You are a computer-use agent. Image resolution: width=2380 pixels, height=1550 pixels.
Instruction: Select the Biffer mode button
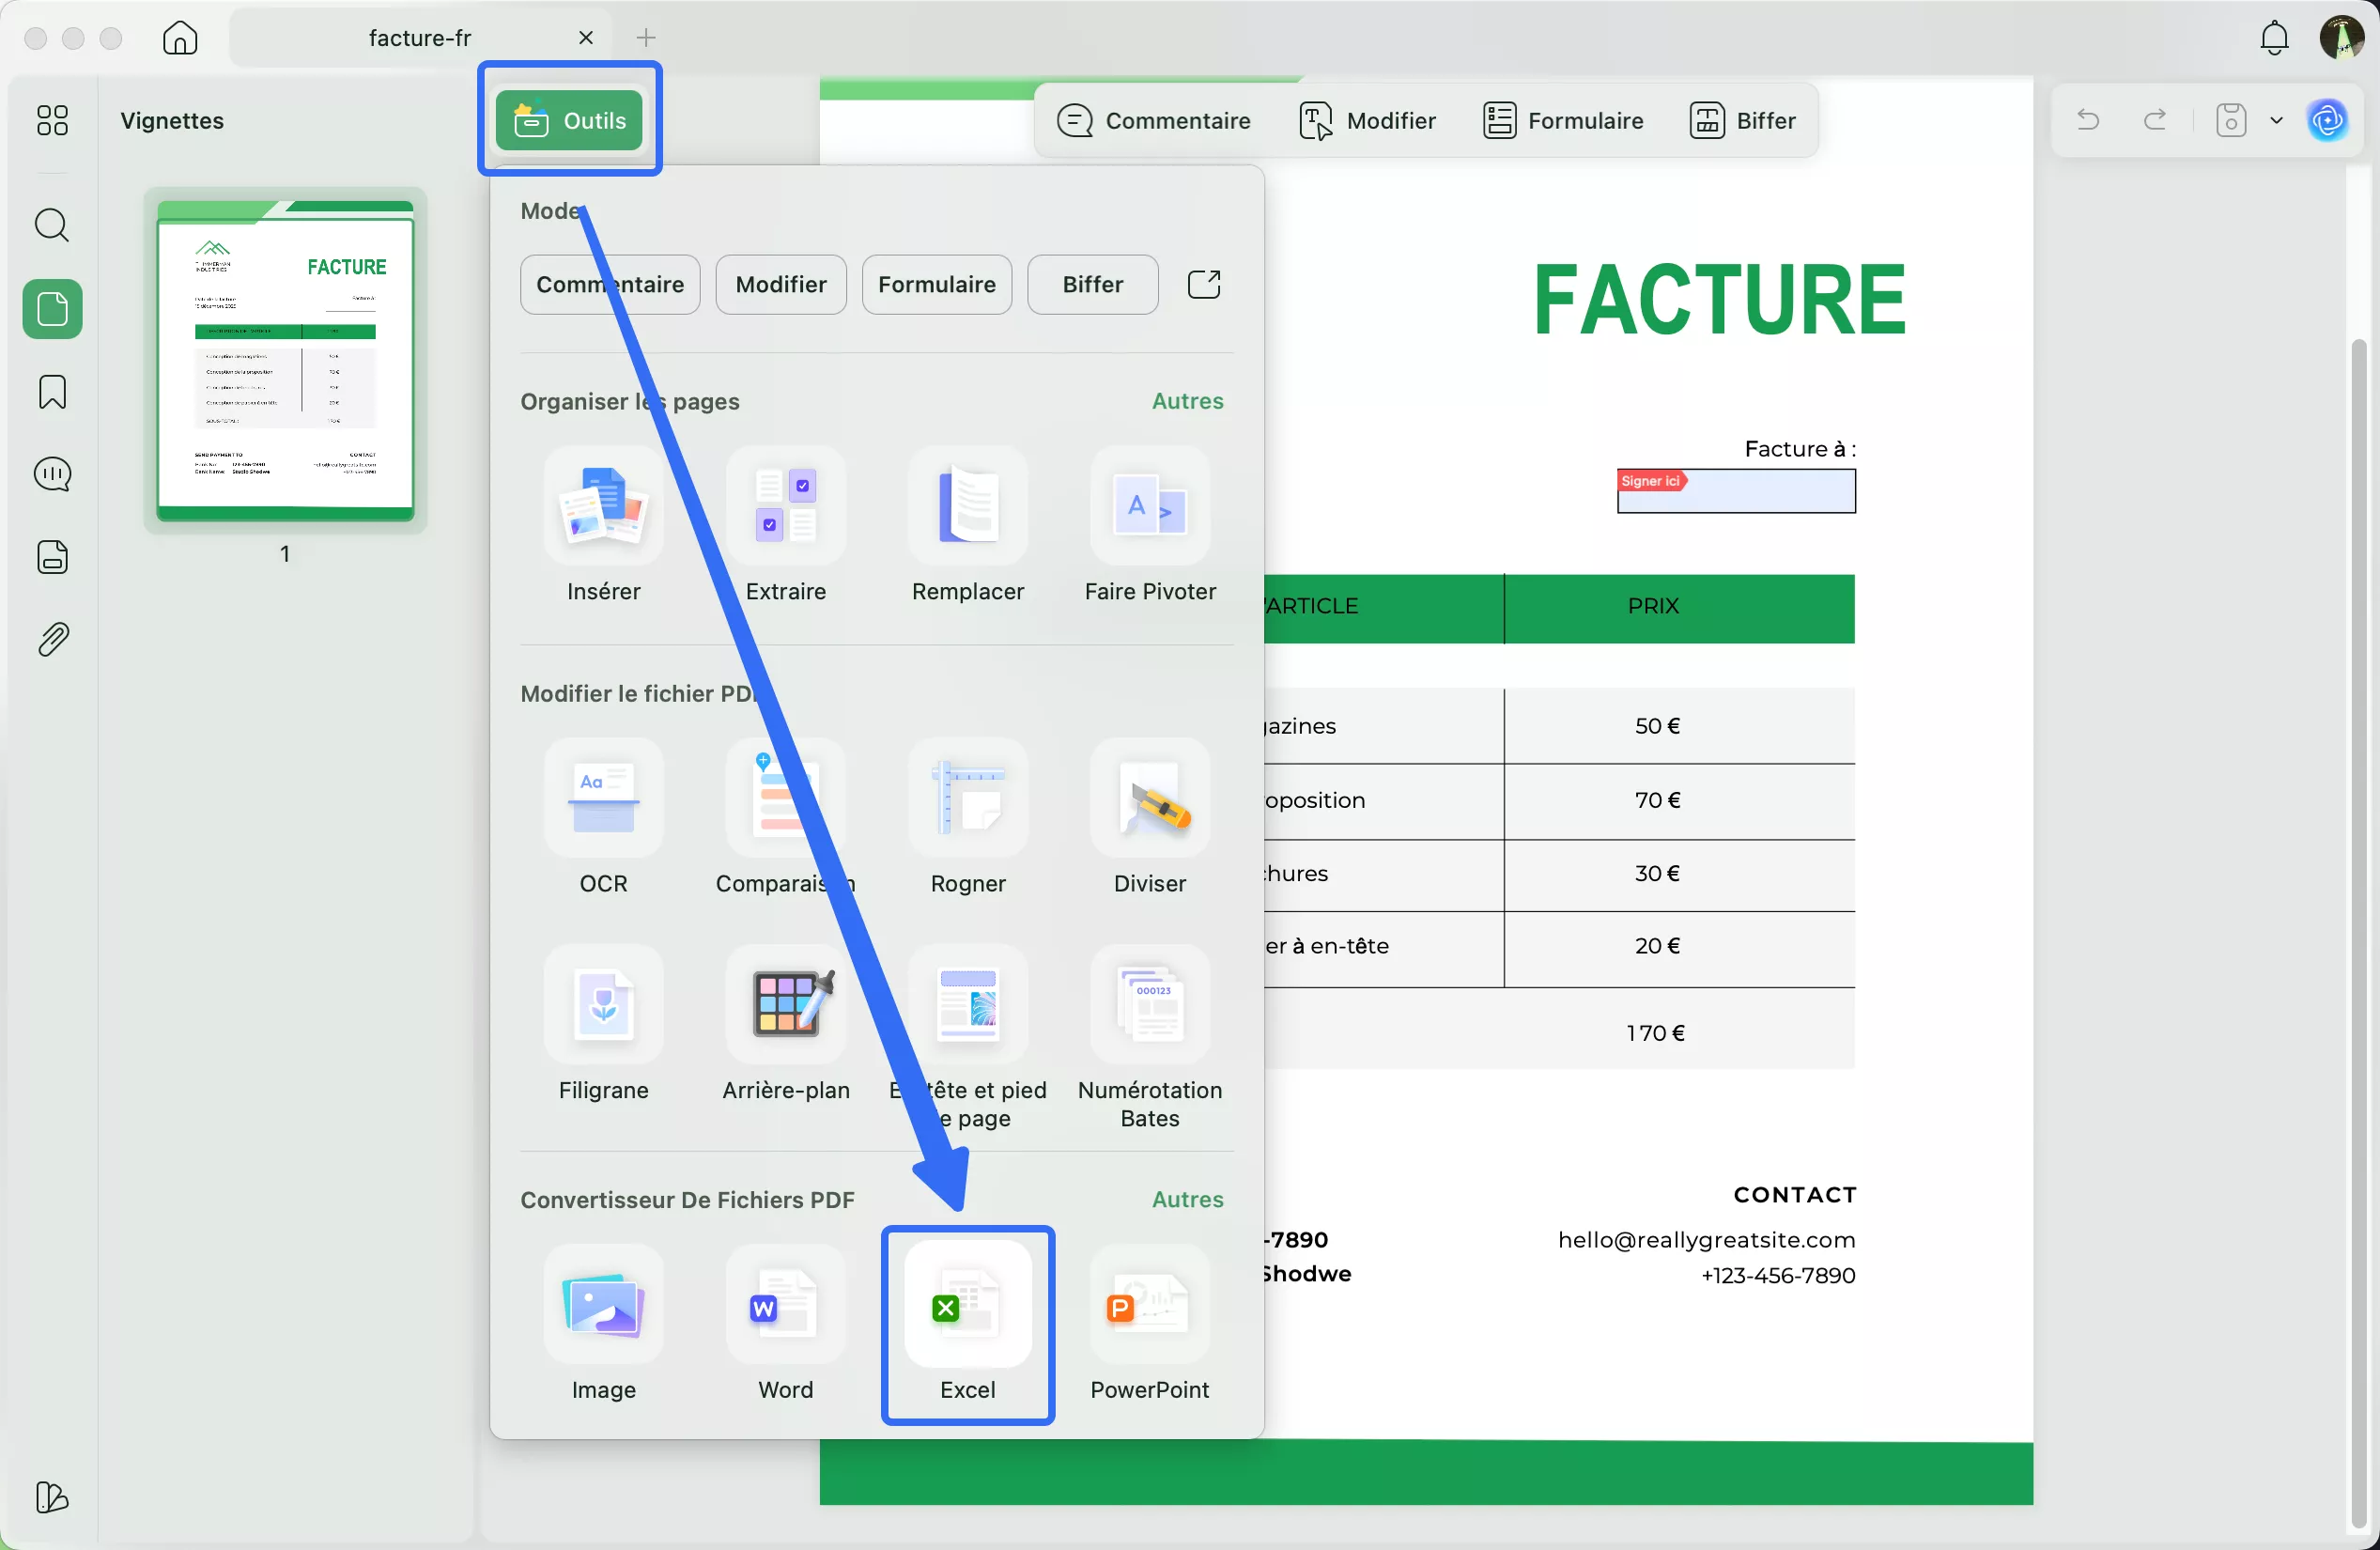pos(1092,285)
